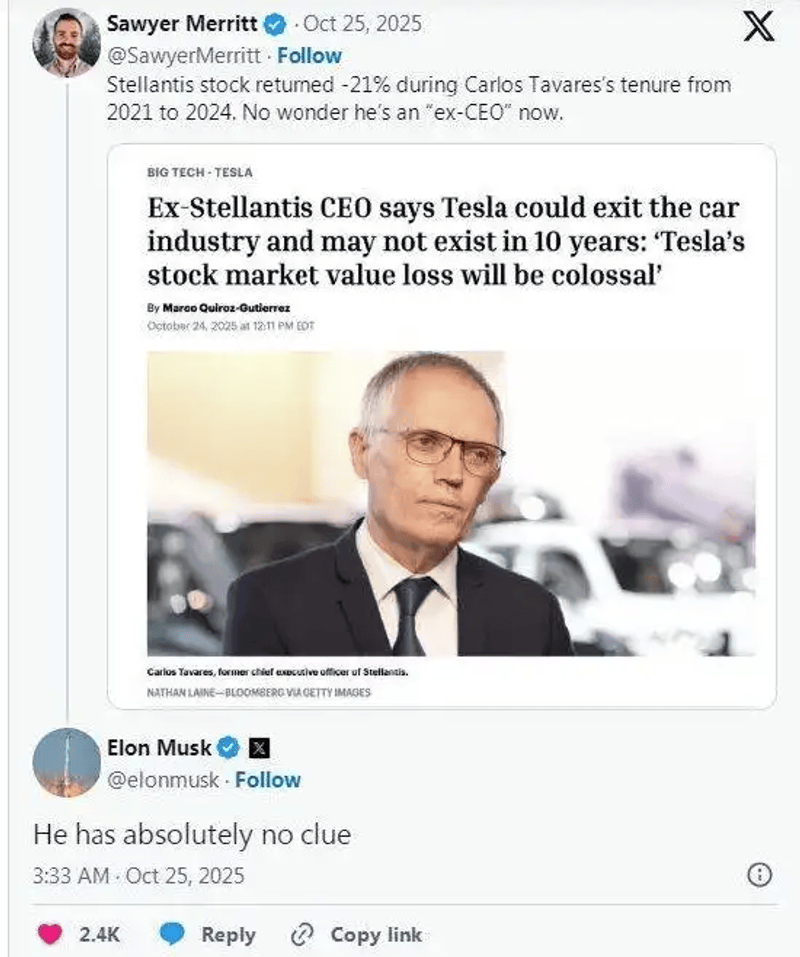Click the Reply text label

(228, 935)
